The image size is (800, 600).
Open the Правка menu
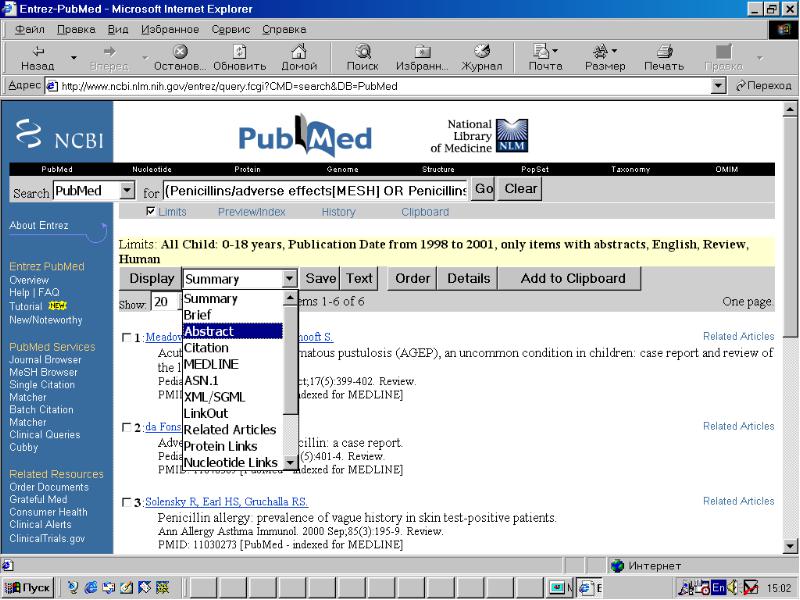click(76, 30)
